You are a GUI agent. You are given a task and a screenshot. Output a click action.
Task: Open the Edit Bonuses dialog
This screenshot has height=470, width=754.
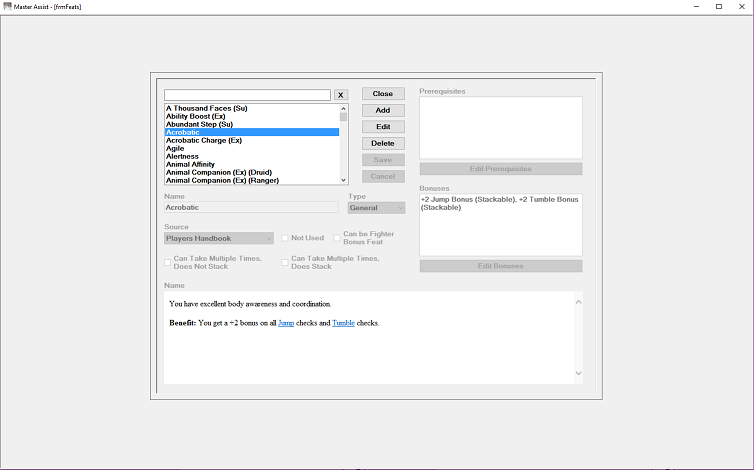tap(501, 266)
